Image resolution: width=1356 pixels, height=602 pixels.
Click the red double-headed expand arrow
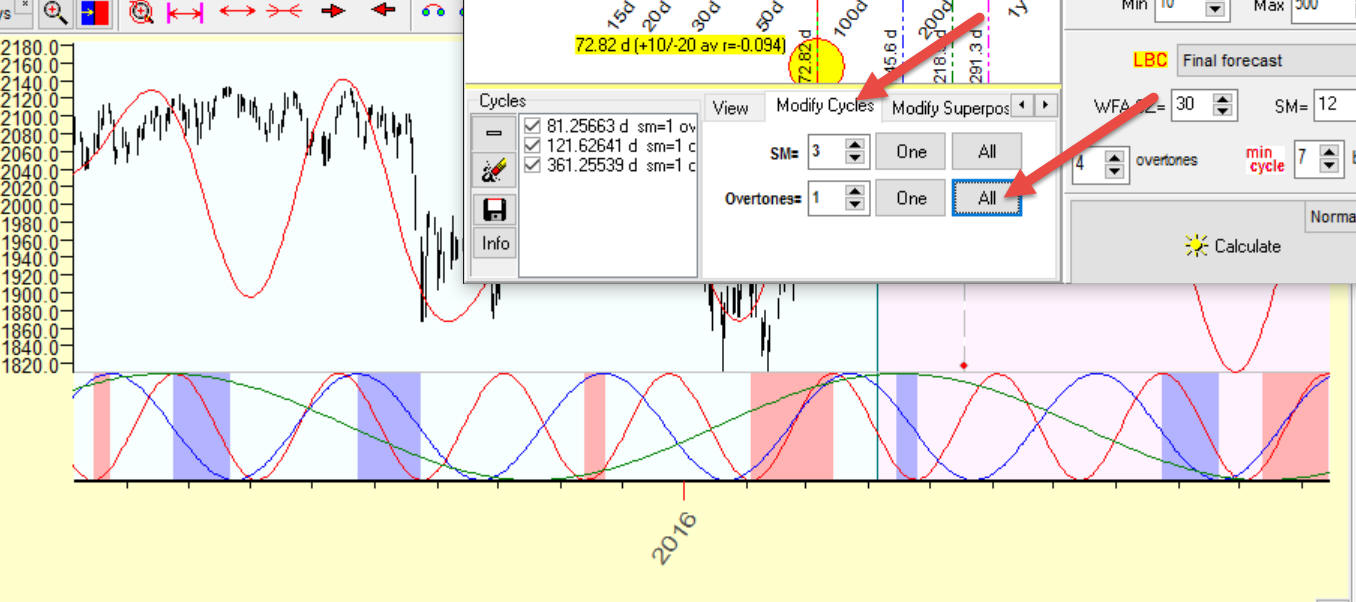pos(237,11)
